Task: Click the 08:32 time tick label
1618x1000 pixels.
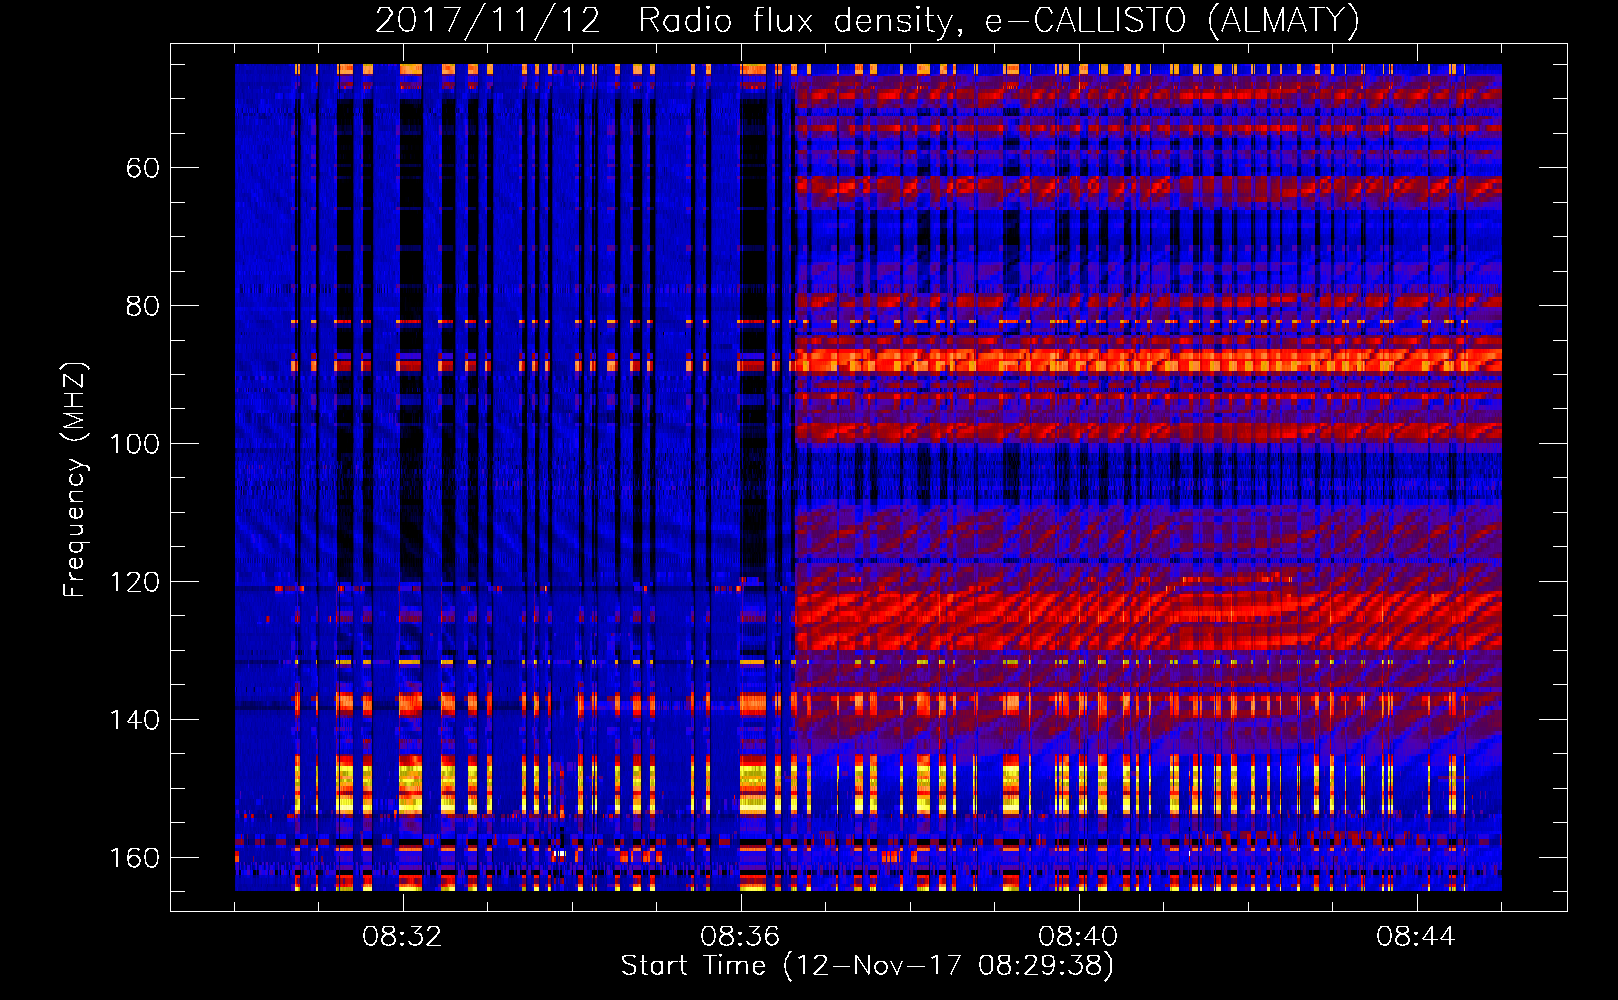Action: click(x=402, y=937)
